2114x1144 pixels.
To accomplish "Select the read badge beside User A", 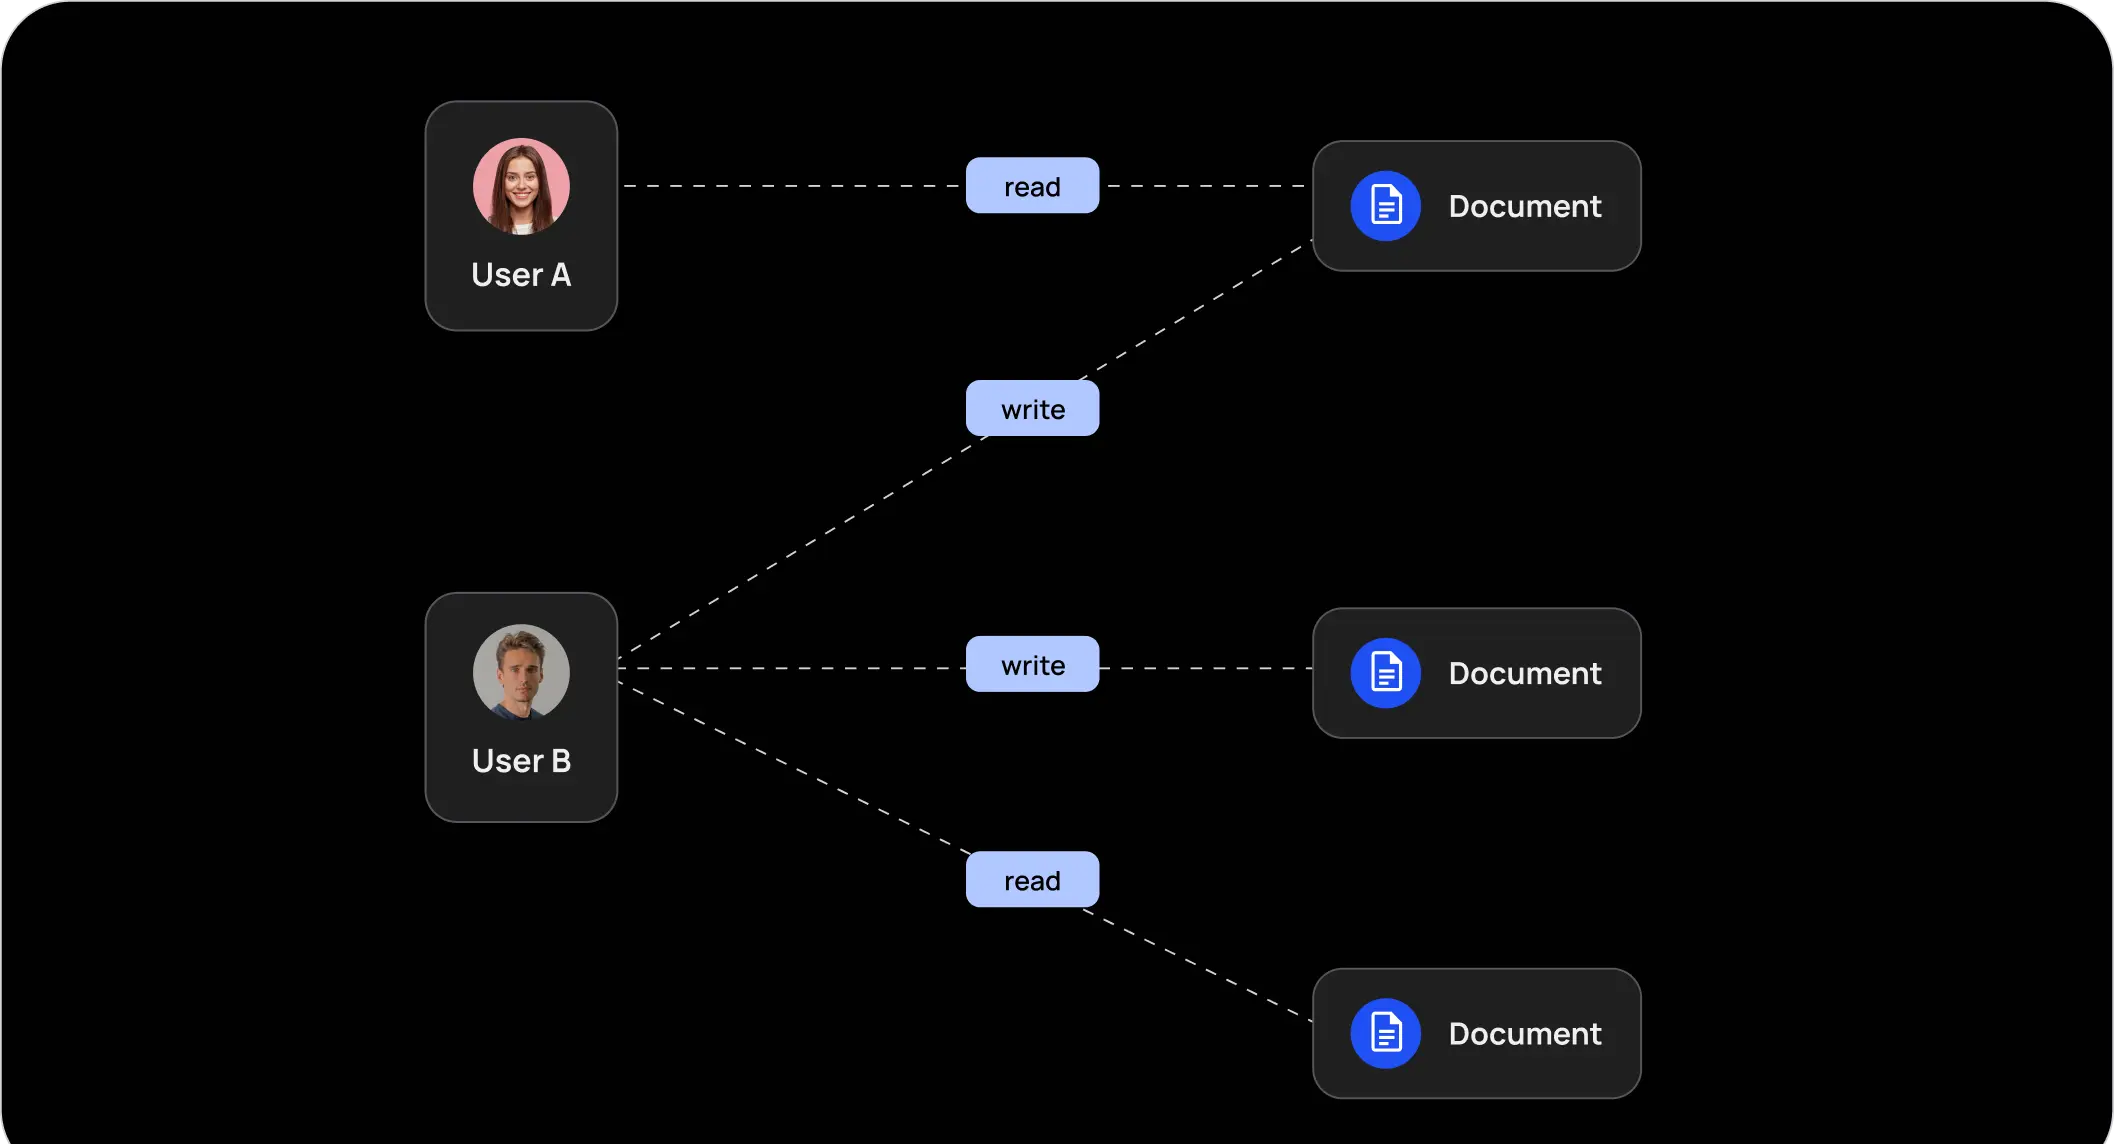I will pos(1032,186).
